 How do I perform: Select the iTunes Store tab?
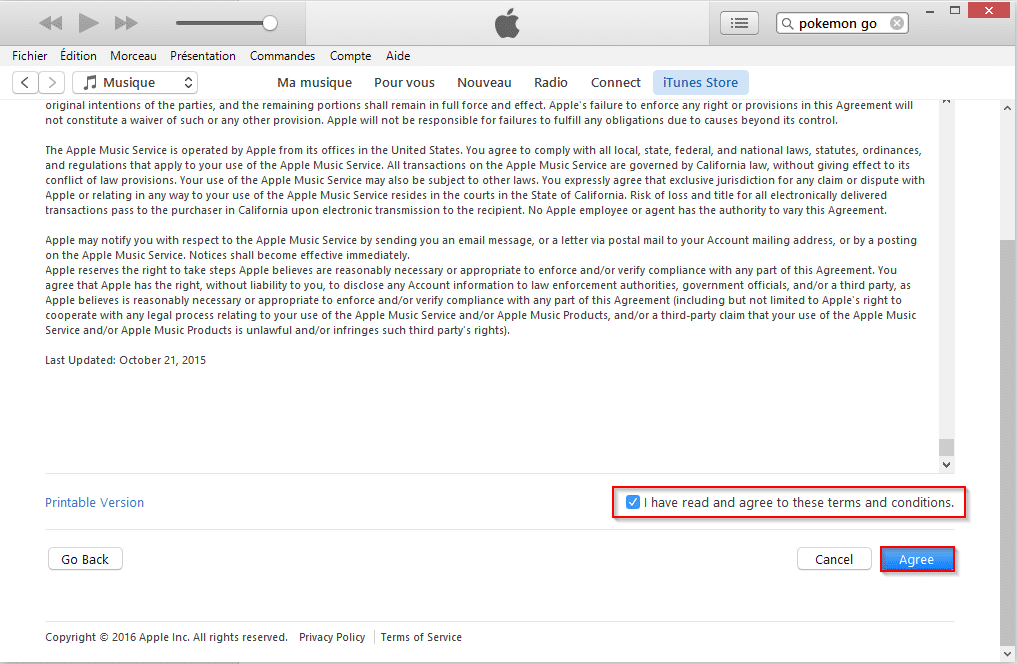(x=700, y=82)
